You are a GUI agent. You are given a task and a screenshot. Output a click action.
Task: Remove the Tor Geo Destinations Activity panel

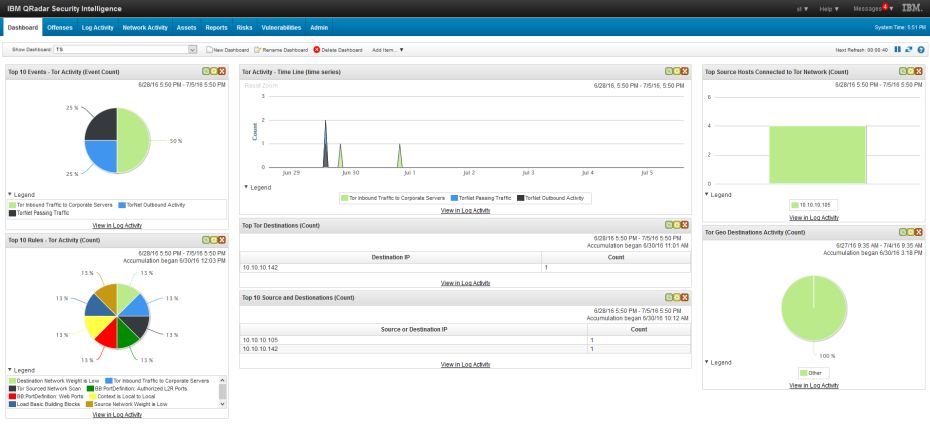tap(919, 232)
